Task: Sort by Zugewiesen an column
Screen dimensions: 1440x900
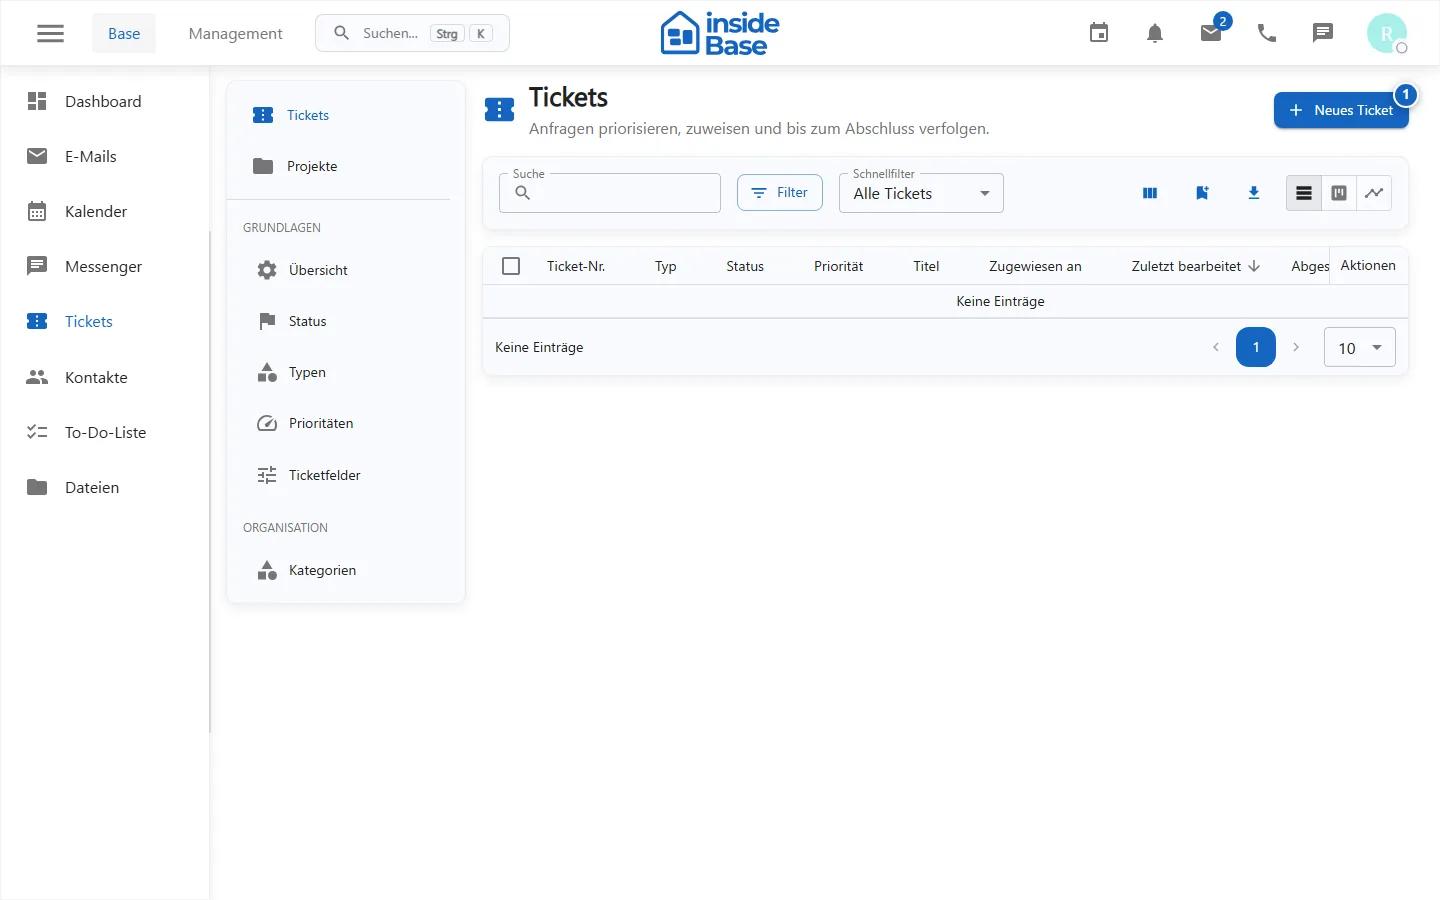Action: 1035,266
